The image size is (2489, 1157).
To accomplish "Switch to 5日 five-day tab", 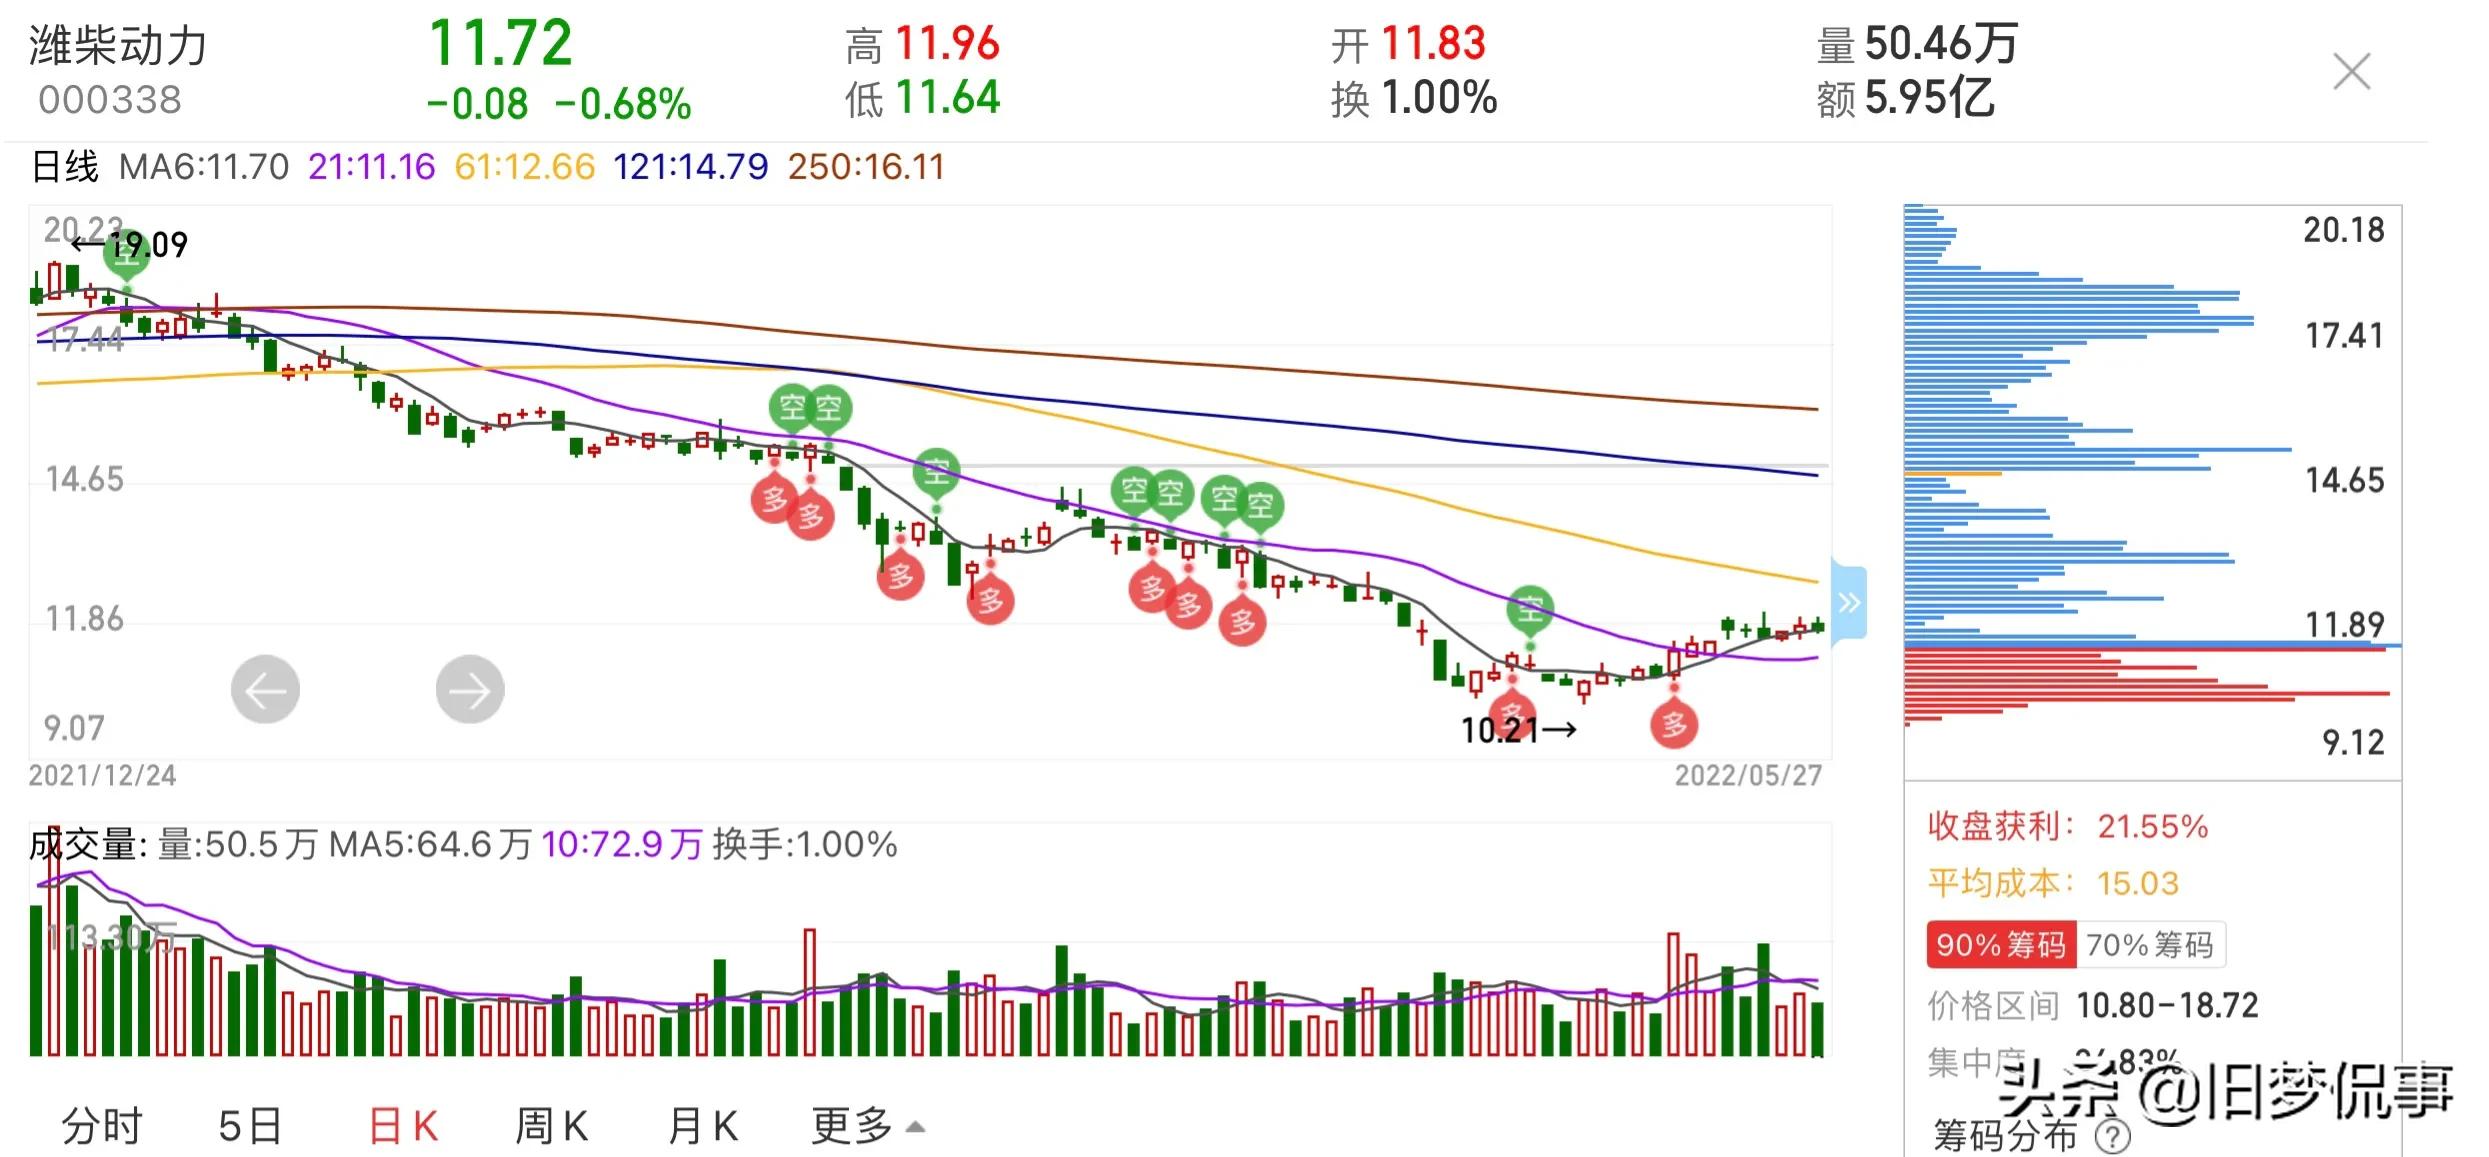I will (250, 1127).
